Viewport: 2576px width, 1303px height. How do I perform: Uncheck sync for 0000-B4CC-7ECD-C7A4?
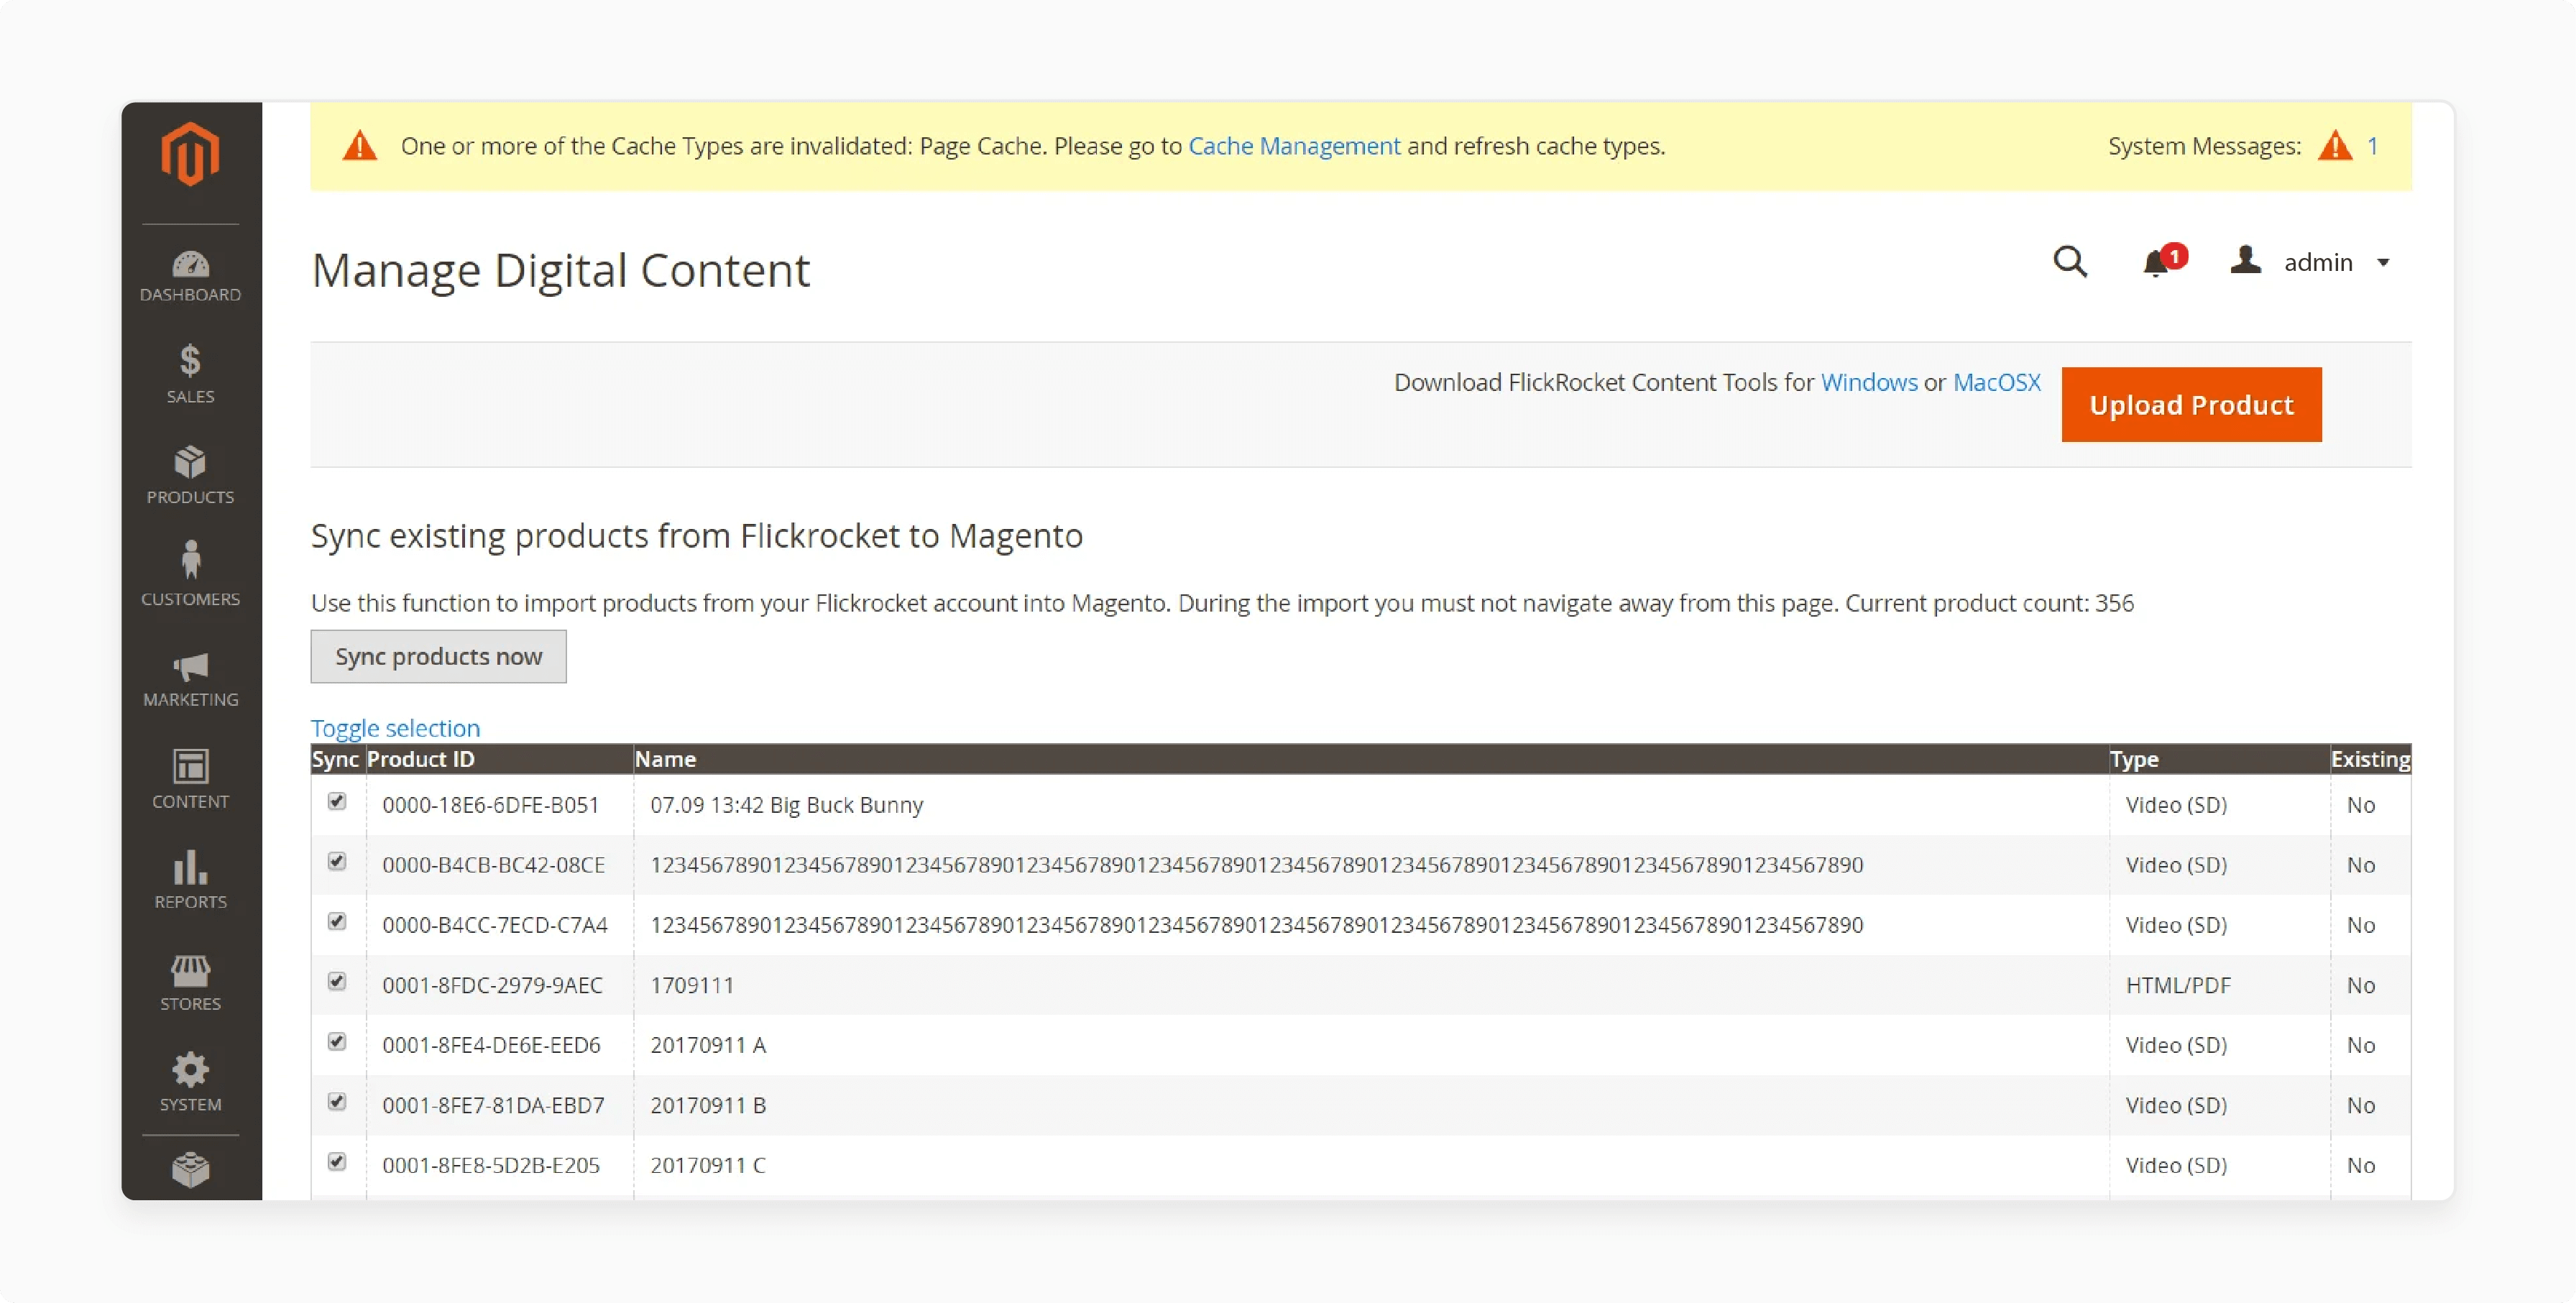pos(337,922)
